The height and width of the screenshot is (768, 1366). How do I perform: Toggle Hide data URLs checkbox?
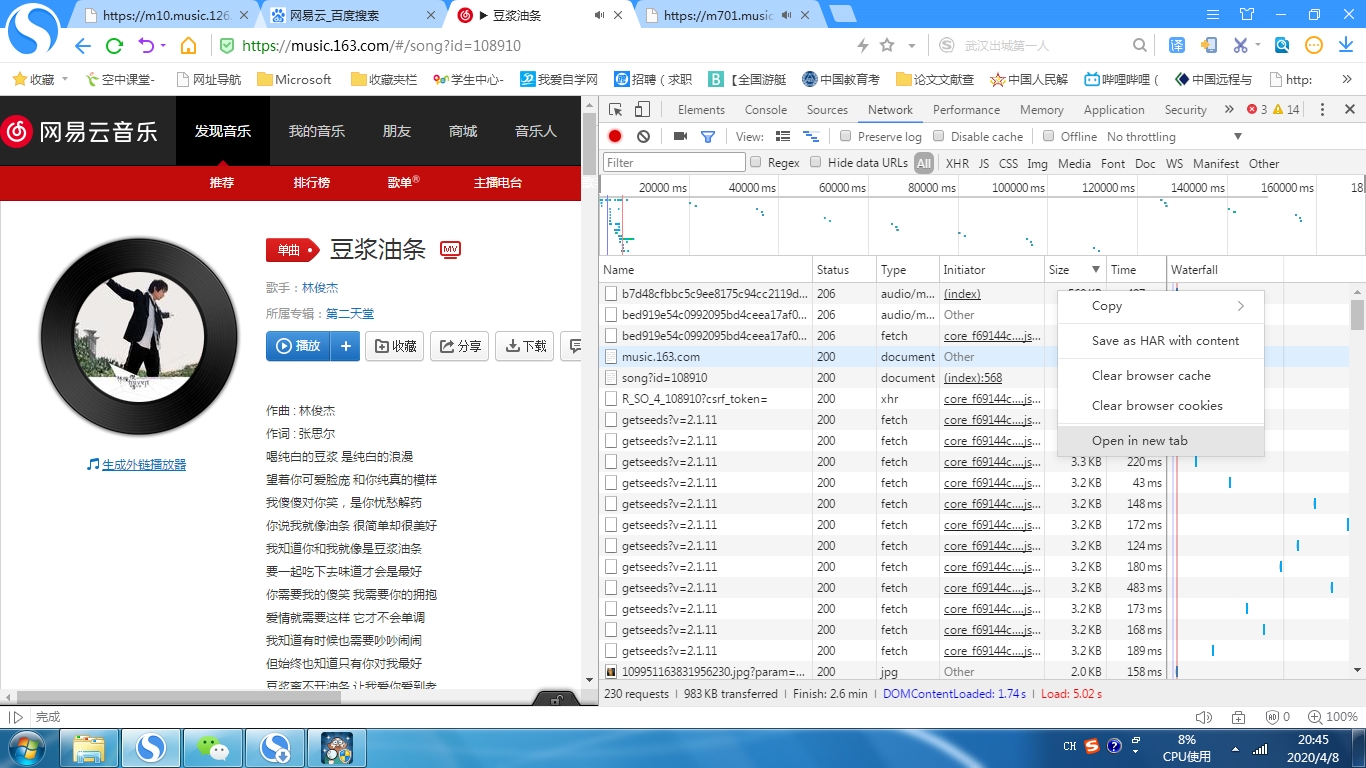pos(816,163)
